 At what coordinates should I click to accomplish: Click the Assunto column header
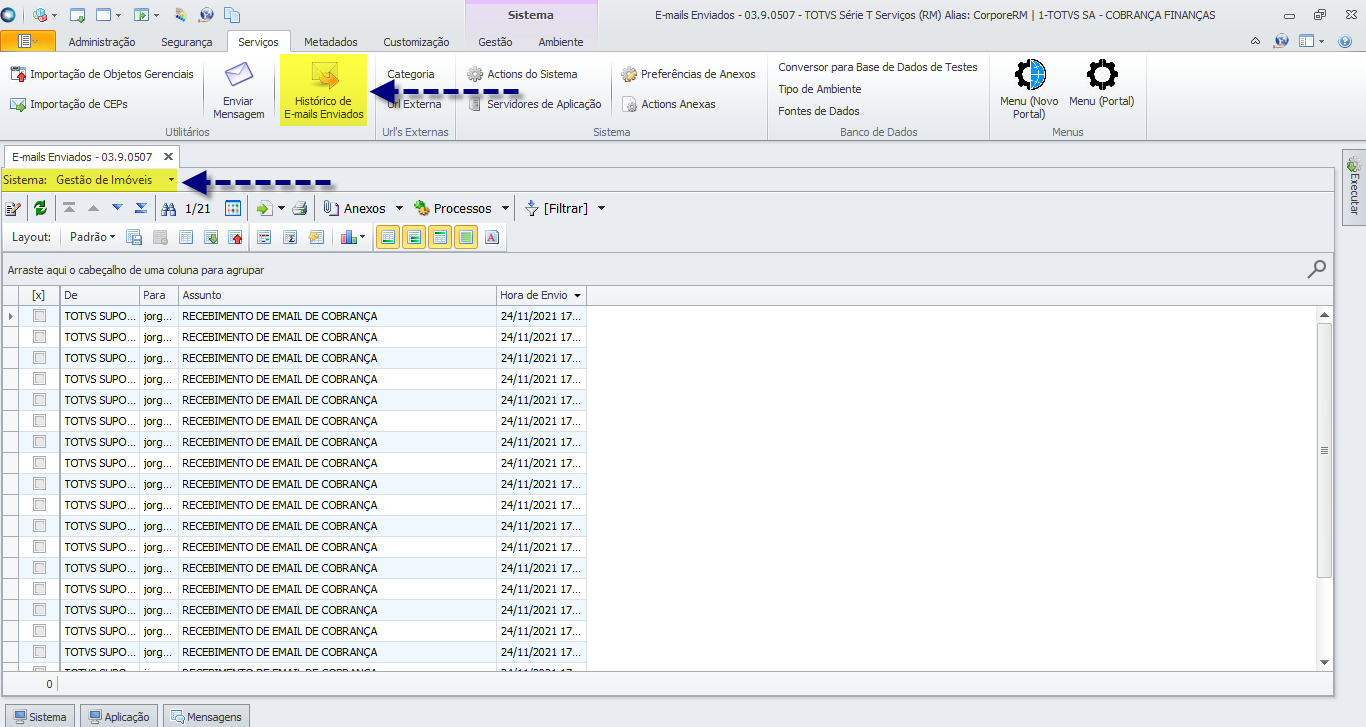point(338,295)
